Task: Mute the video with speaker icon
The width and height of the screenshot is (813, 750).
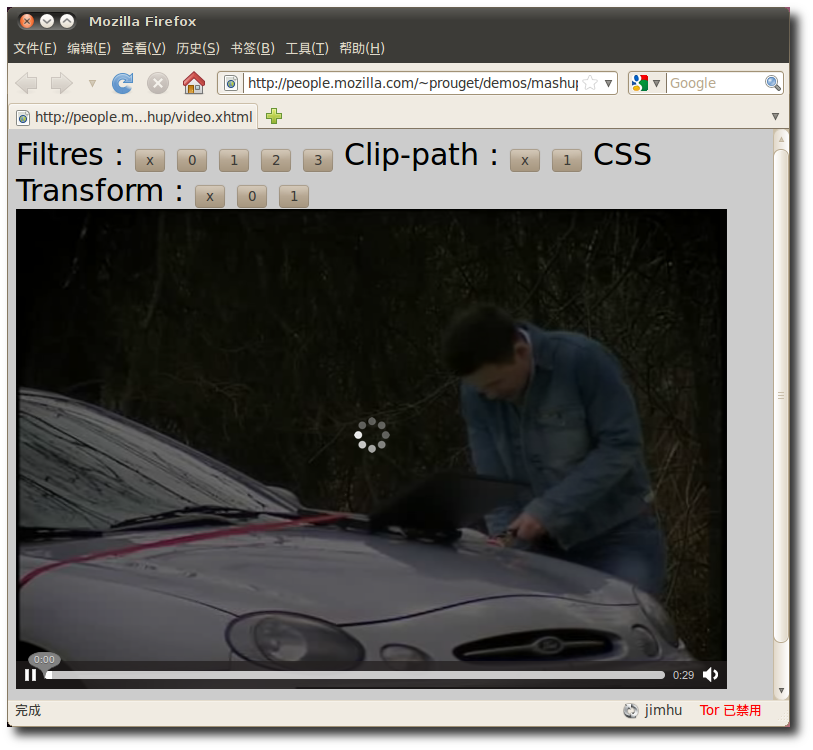Action: (710, 675)
